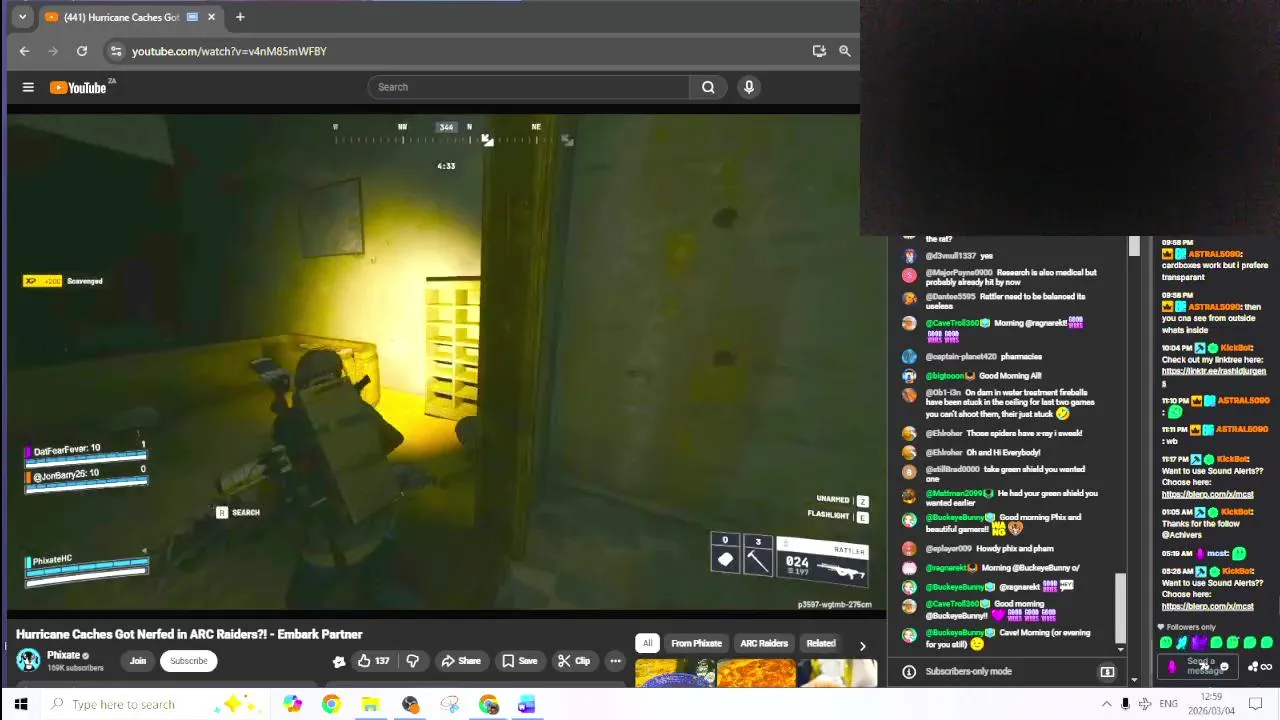This screenshot has height=720, width=1280.
Task: Open the lower blerp.com link in Kick chat
Action: [1207, 606]
